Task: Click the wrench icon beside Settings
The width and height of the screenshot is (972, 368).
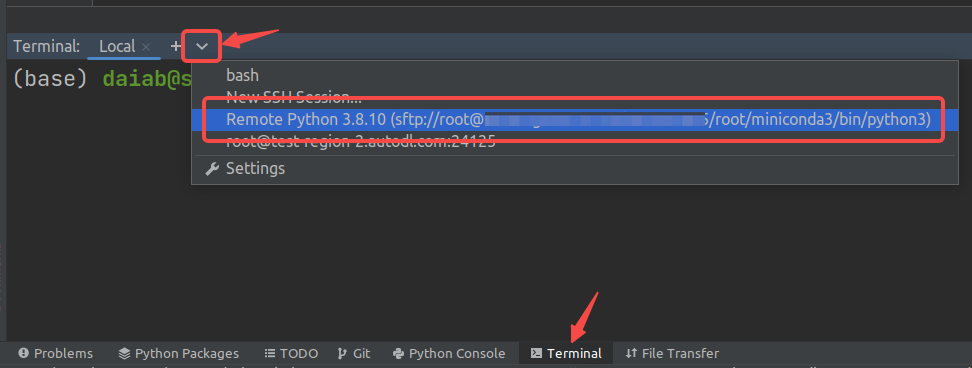Action: [212, 169]
